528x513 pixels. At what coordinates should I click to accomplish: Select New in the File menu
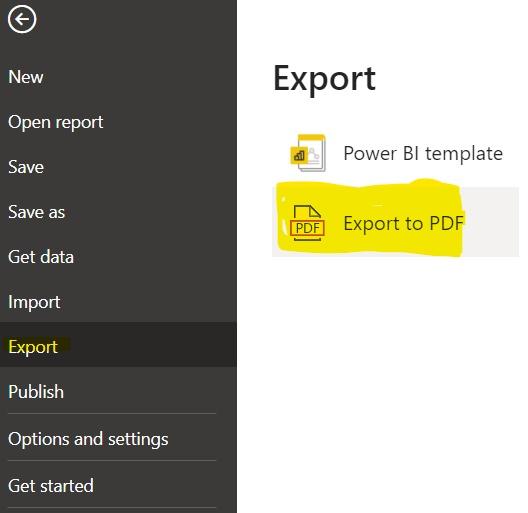coord(26,77)
